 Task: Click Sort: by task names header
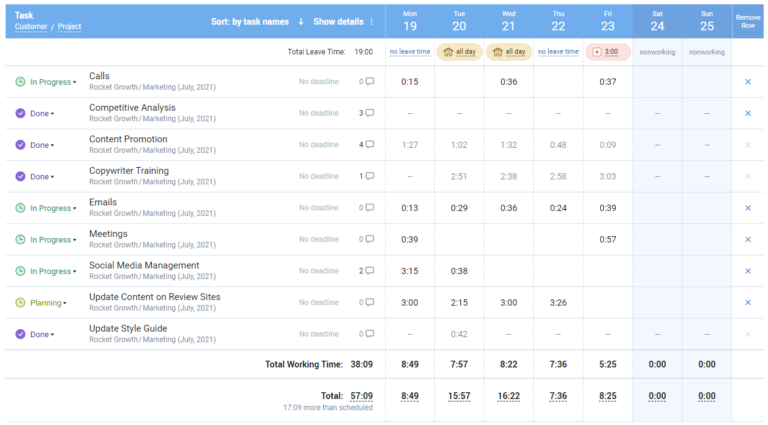pos(250,22)
